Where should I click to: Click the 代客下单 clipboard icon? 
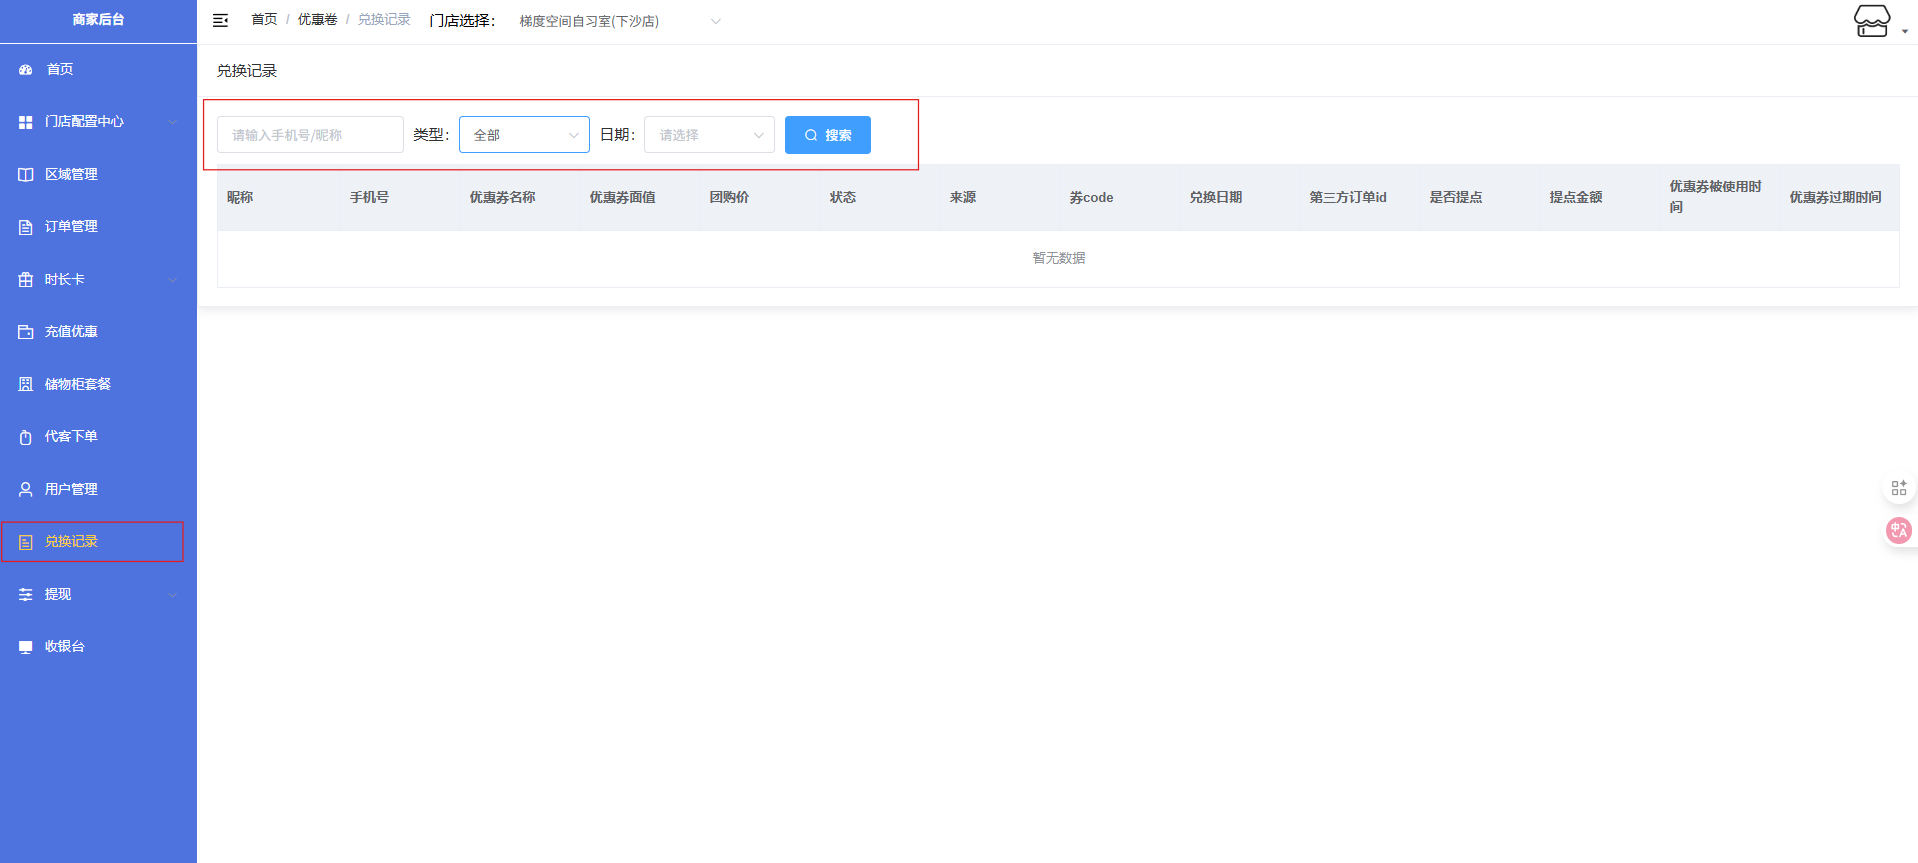pos(26,437)
